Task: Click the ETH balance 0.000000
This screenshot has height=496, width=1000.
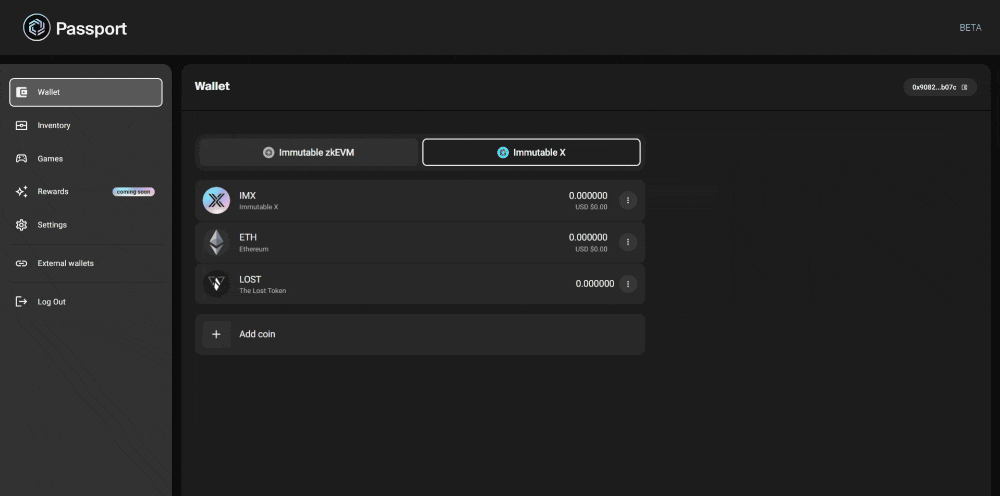Action: tap(588, 237)
